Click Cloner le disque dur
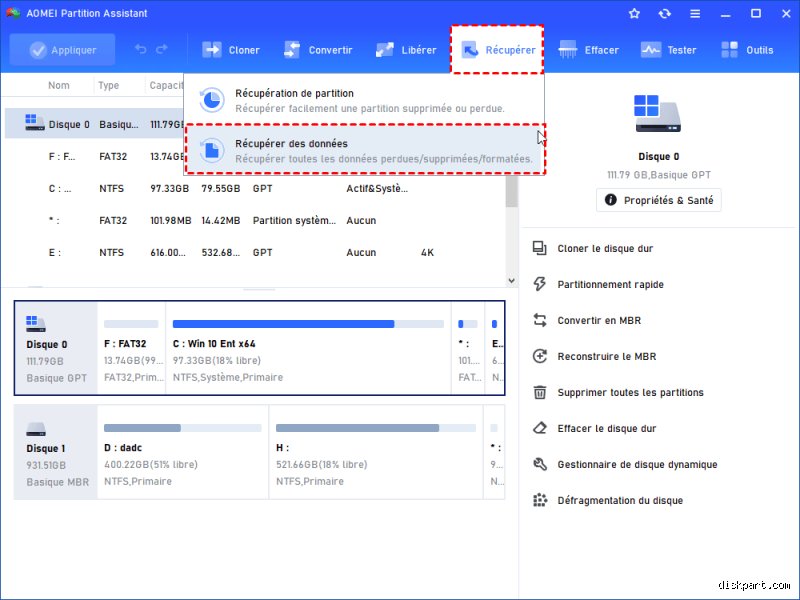 605,248
